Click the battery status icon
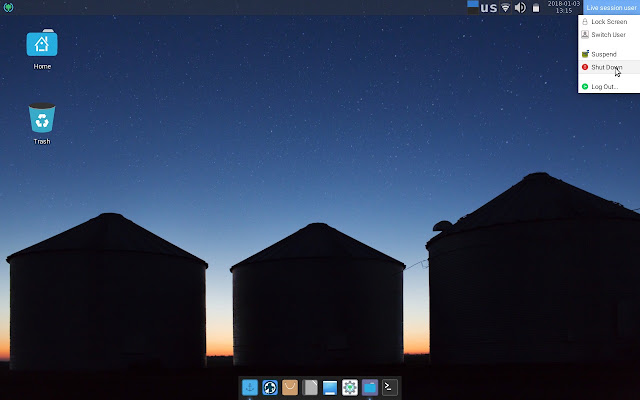Viewport: 640px width, 400px height. tap(536, 7)
